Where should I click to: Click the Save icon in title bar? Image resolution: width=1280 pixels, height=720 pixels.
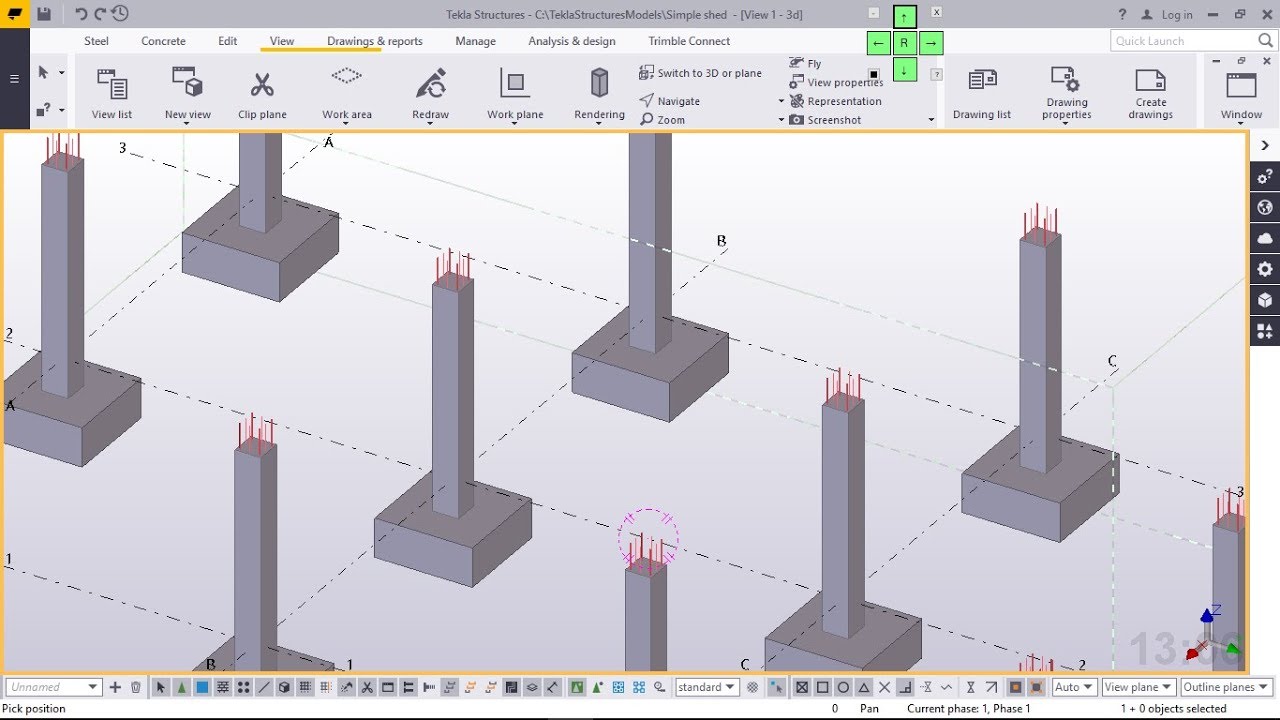[44, 14]
